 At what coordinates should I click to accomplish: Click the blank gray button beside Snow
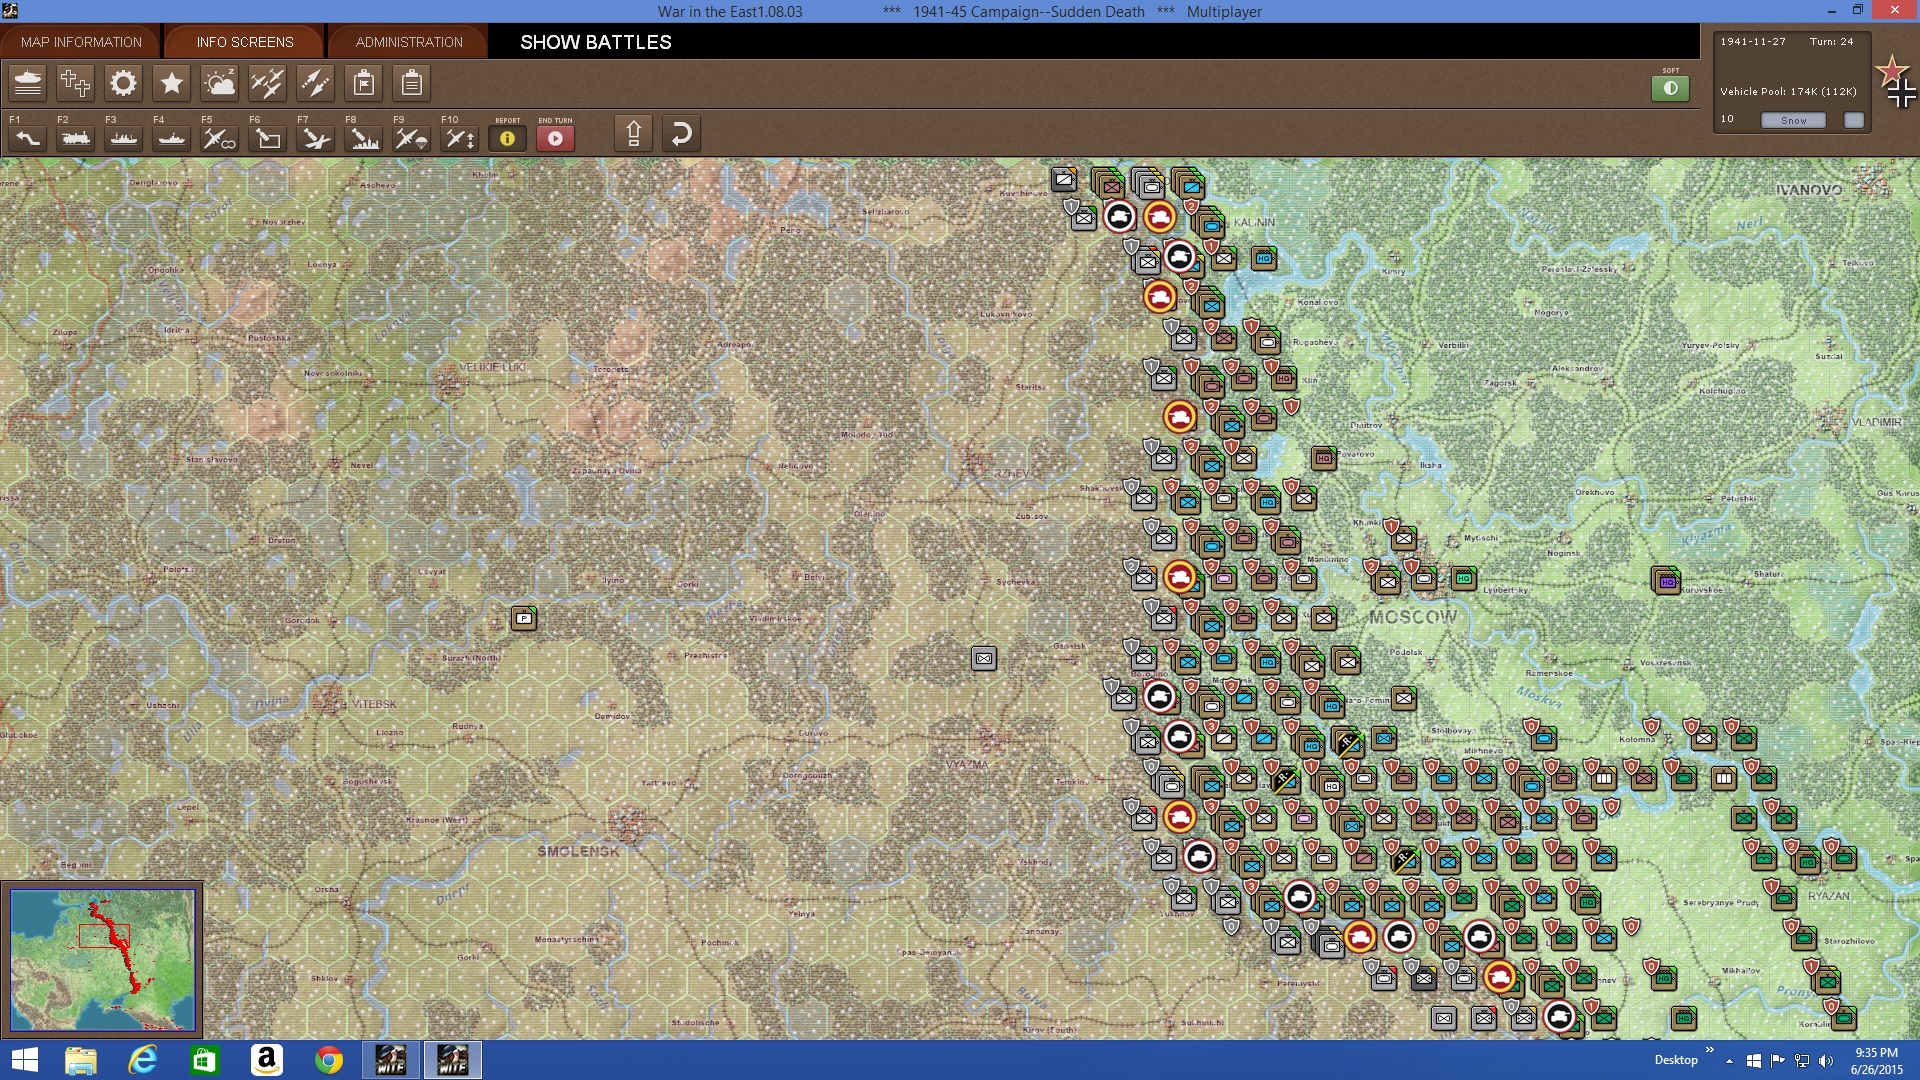tap(1854, 120)
